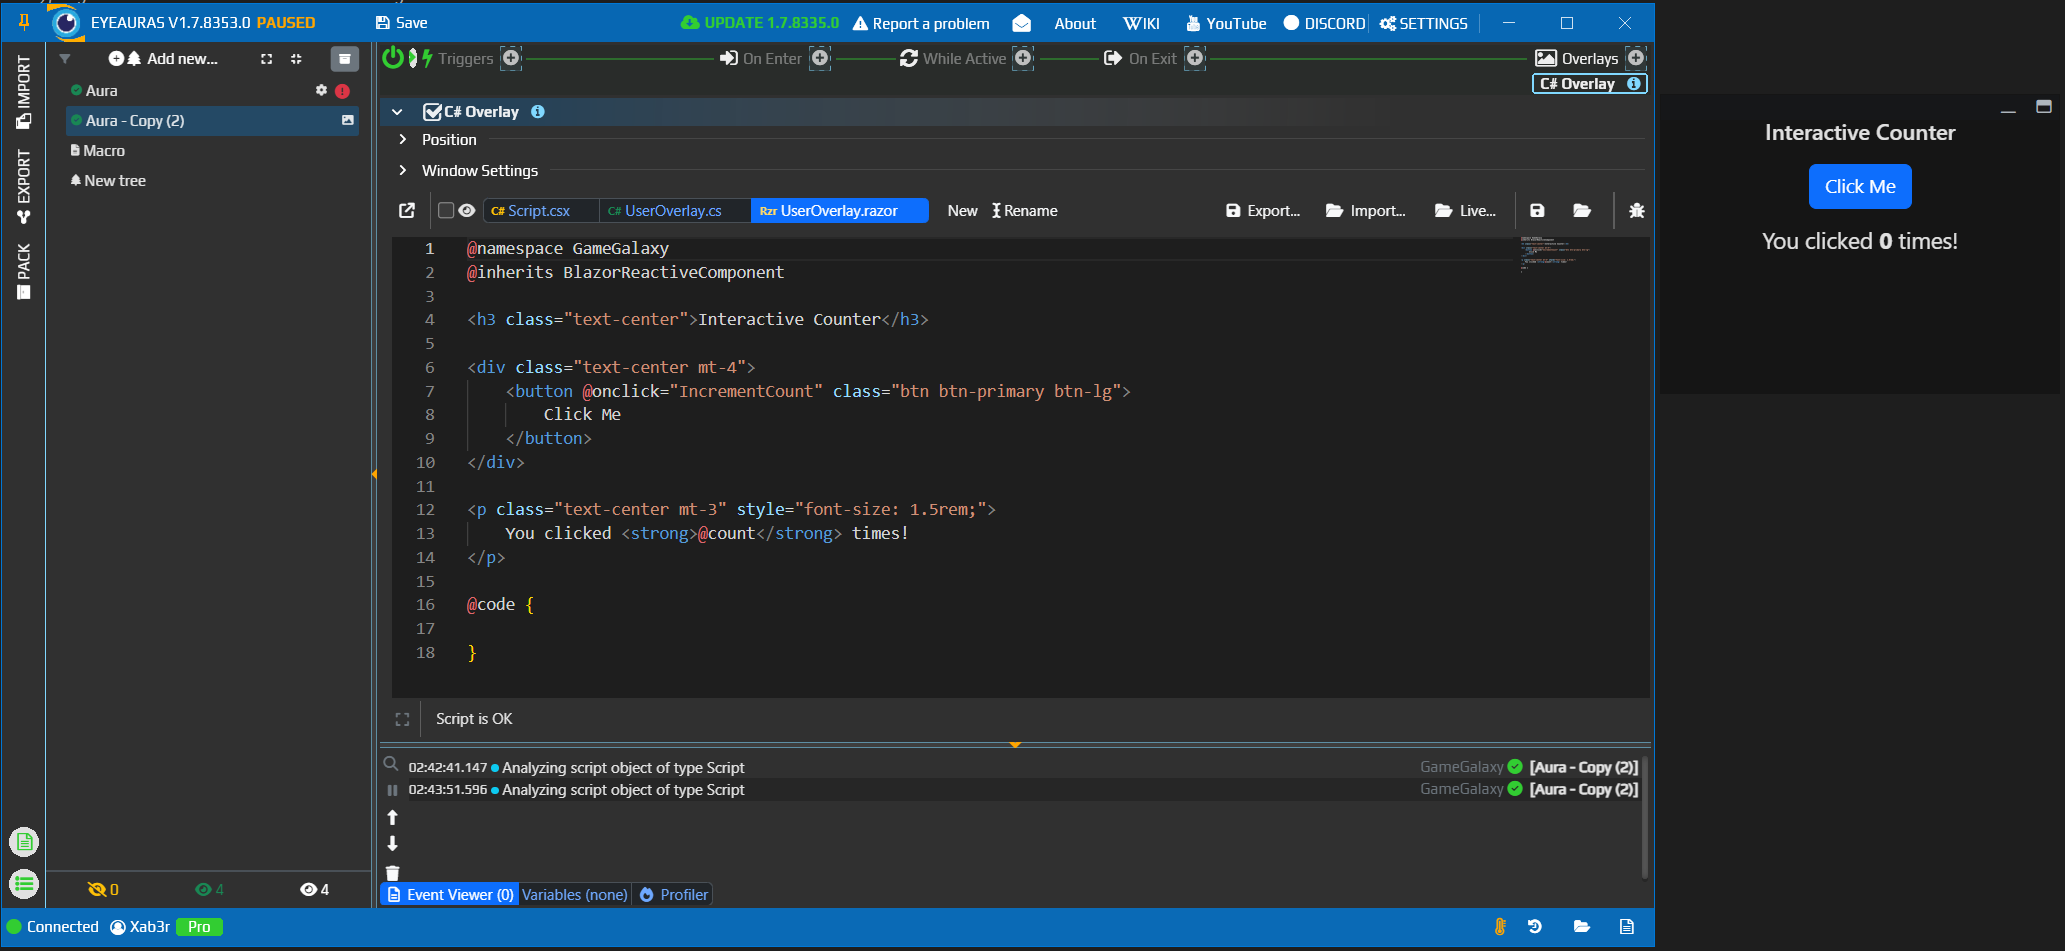
Task: Jump to log top with up arrow
Action: (392, 817)
